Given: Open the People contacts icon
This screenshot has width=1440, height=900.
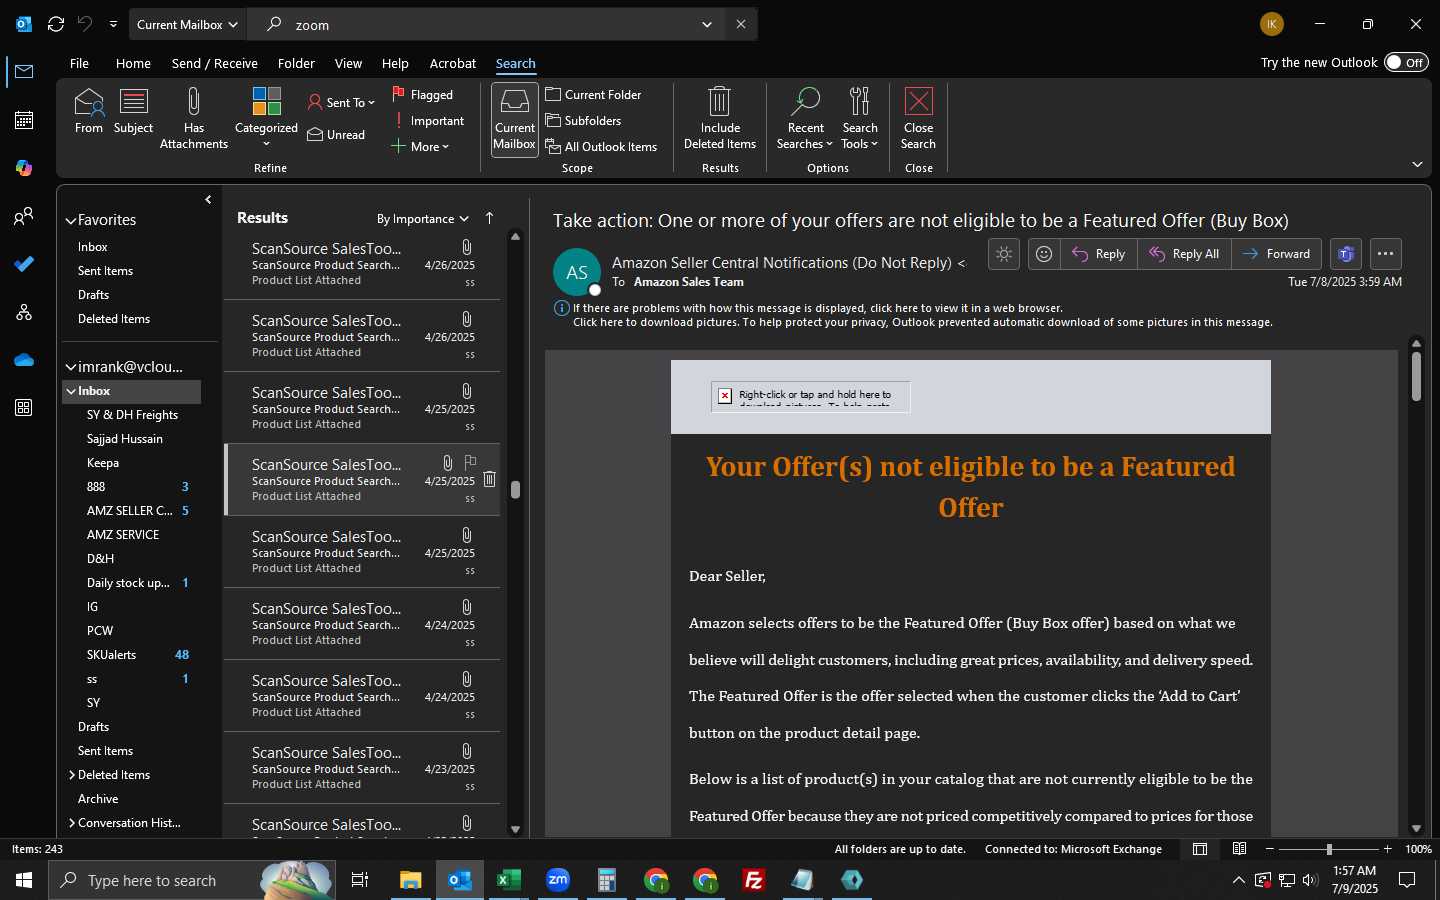Looking at the screenshot, I should tap(24, 216).
